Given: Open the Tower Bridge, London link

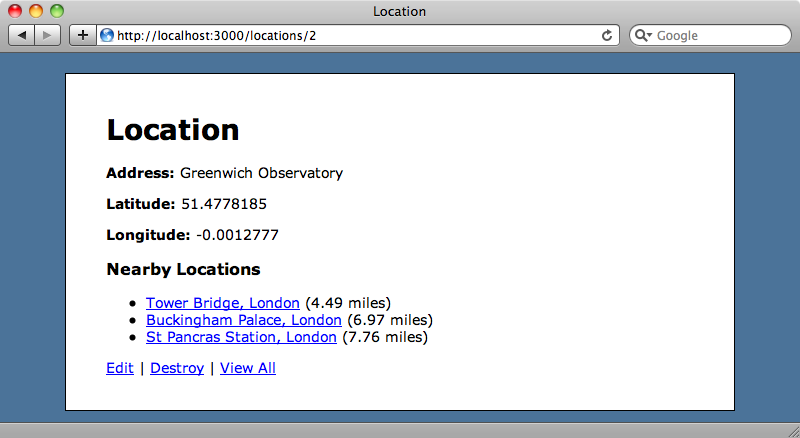Looking at the screenshot, I should pyautogui.click(x=222, y=303).
